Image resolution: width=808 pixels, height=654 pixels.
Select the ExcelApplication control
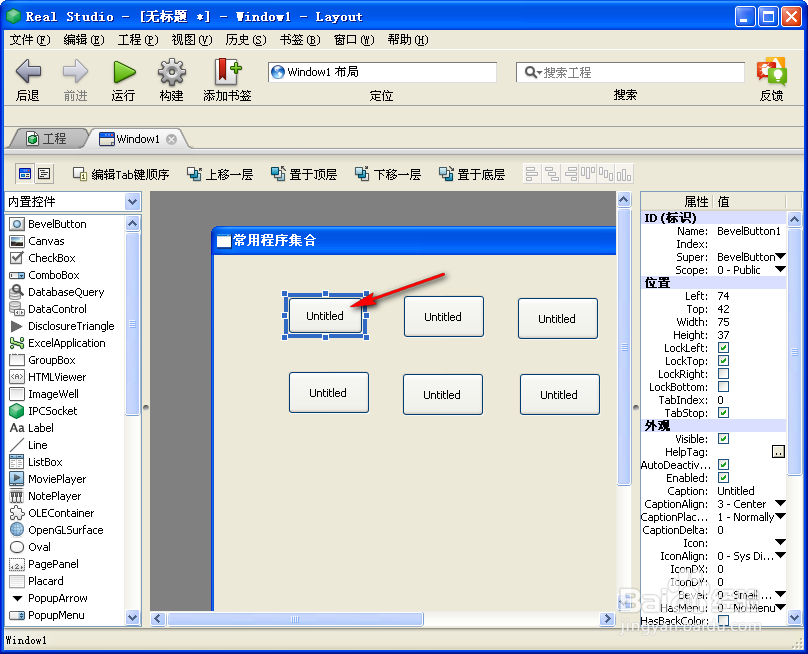66,343
